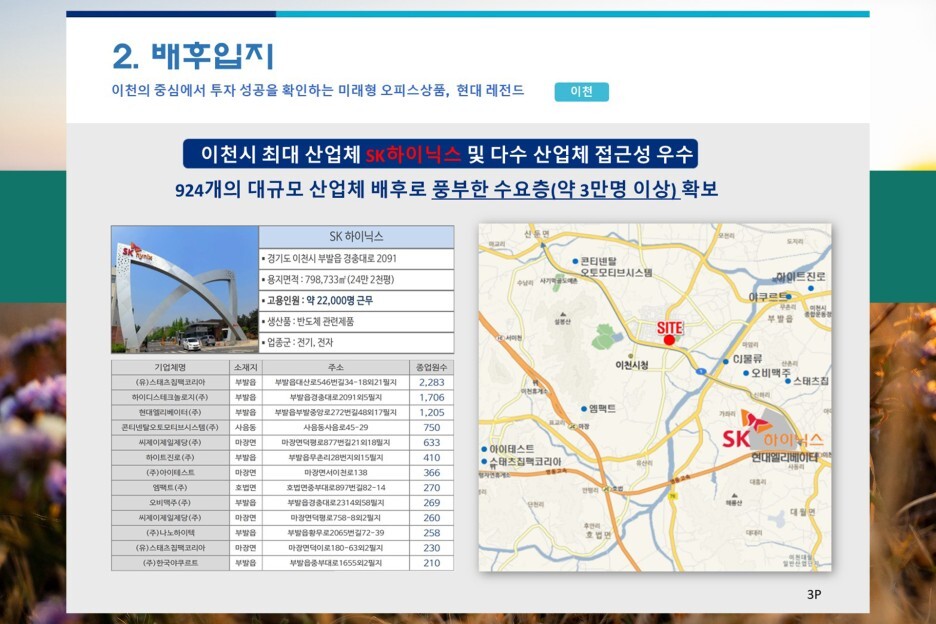
Task: Click the blue dot next to 오비맥주
Action: click(746, 373)
